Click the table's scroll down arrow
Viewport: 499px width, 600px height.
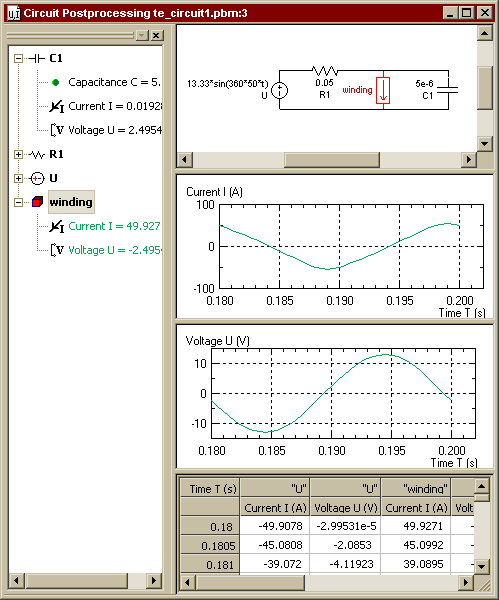481,566
